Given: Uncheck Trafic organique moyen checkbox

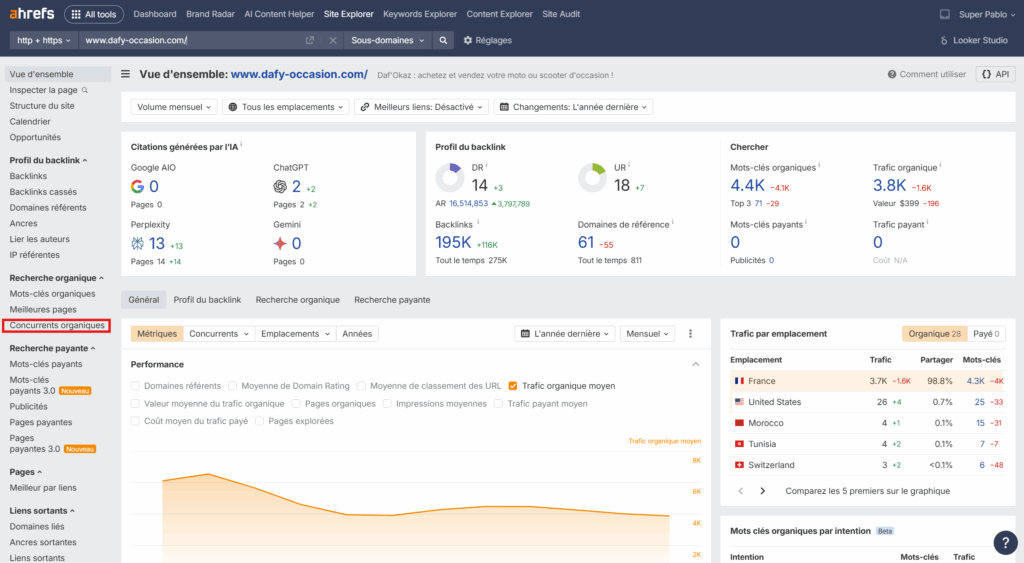Looking at the screenshot, I should [513, 386].
